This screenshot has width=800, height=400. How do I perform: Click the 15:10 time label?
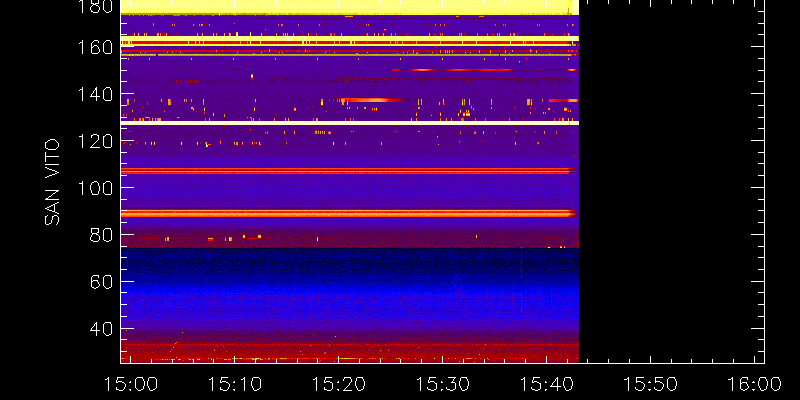pyautogui.click(x=235, y=384)
